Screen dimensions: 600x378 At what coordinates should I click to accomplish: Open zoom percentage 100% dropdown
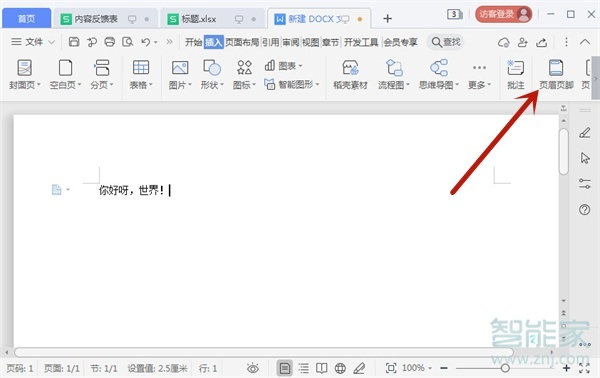pos(417,368)
